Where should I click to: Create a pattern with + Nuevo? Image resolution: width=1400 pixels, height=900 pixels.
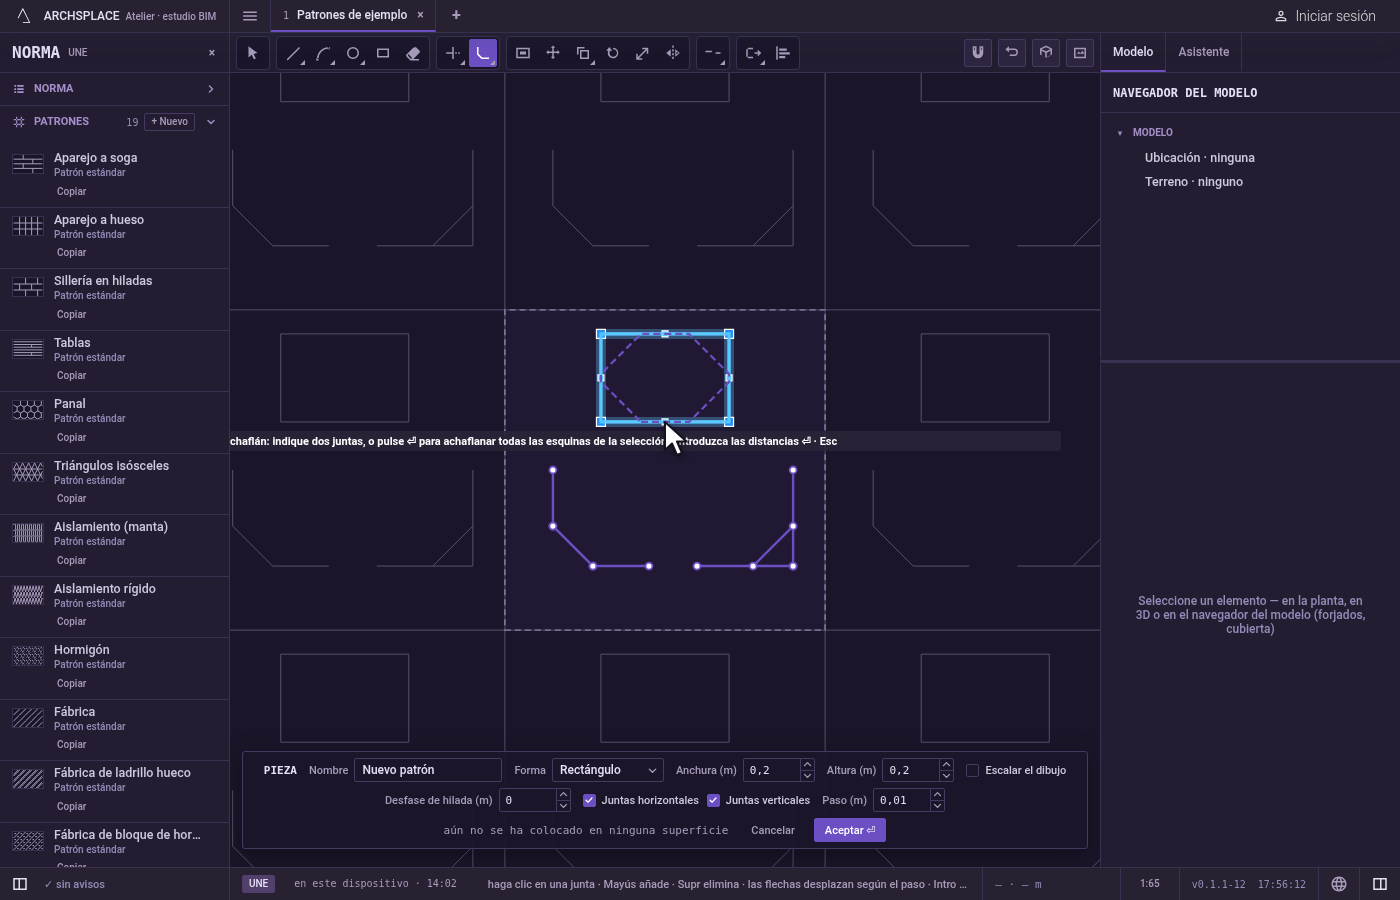click(x=170, y=122)
